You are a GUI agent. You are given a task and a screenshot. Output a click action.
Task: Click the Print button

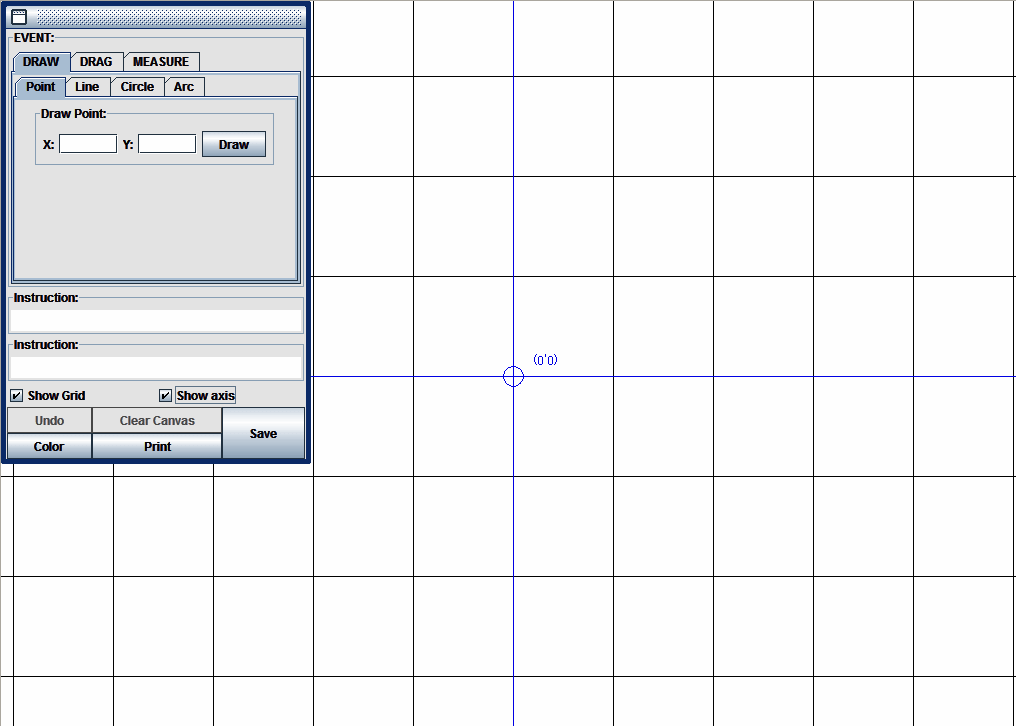(157, 447)
